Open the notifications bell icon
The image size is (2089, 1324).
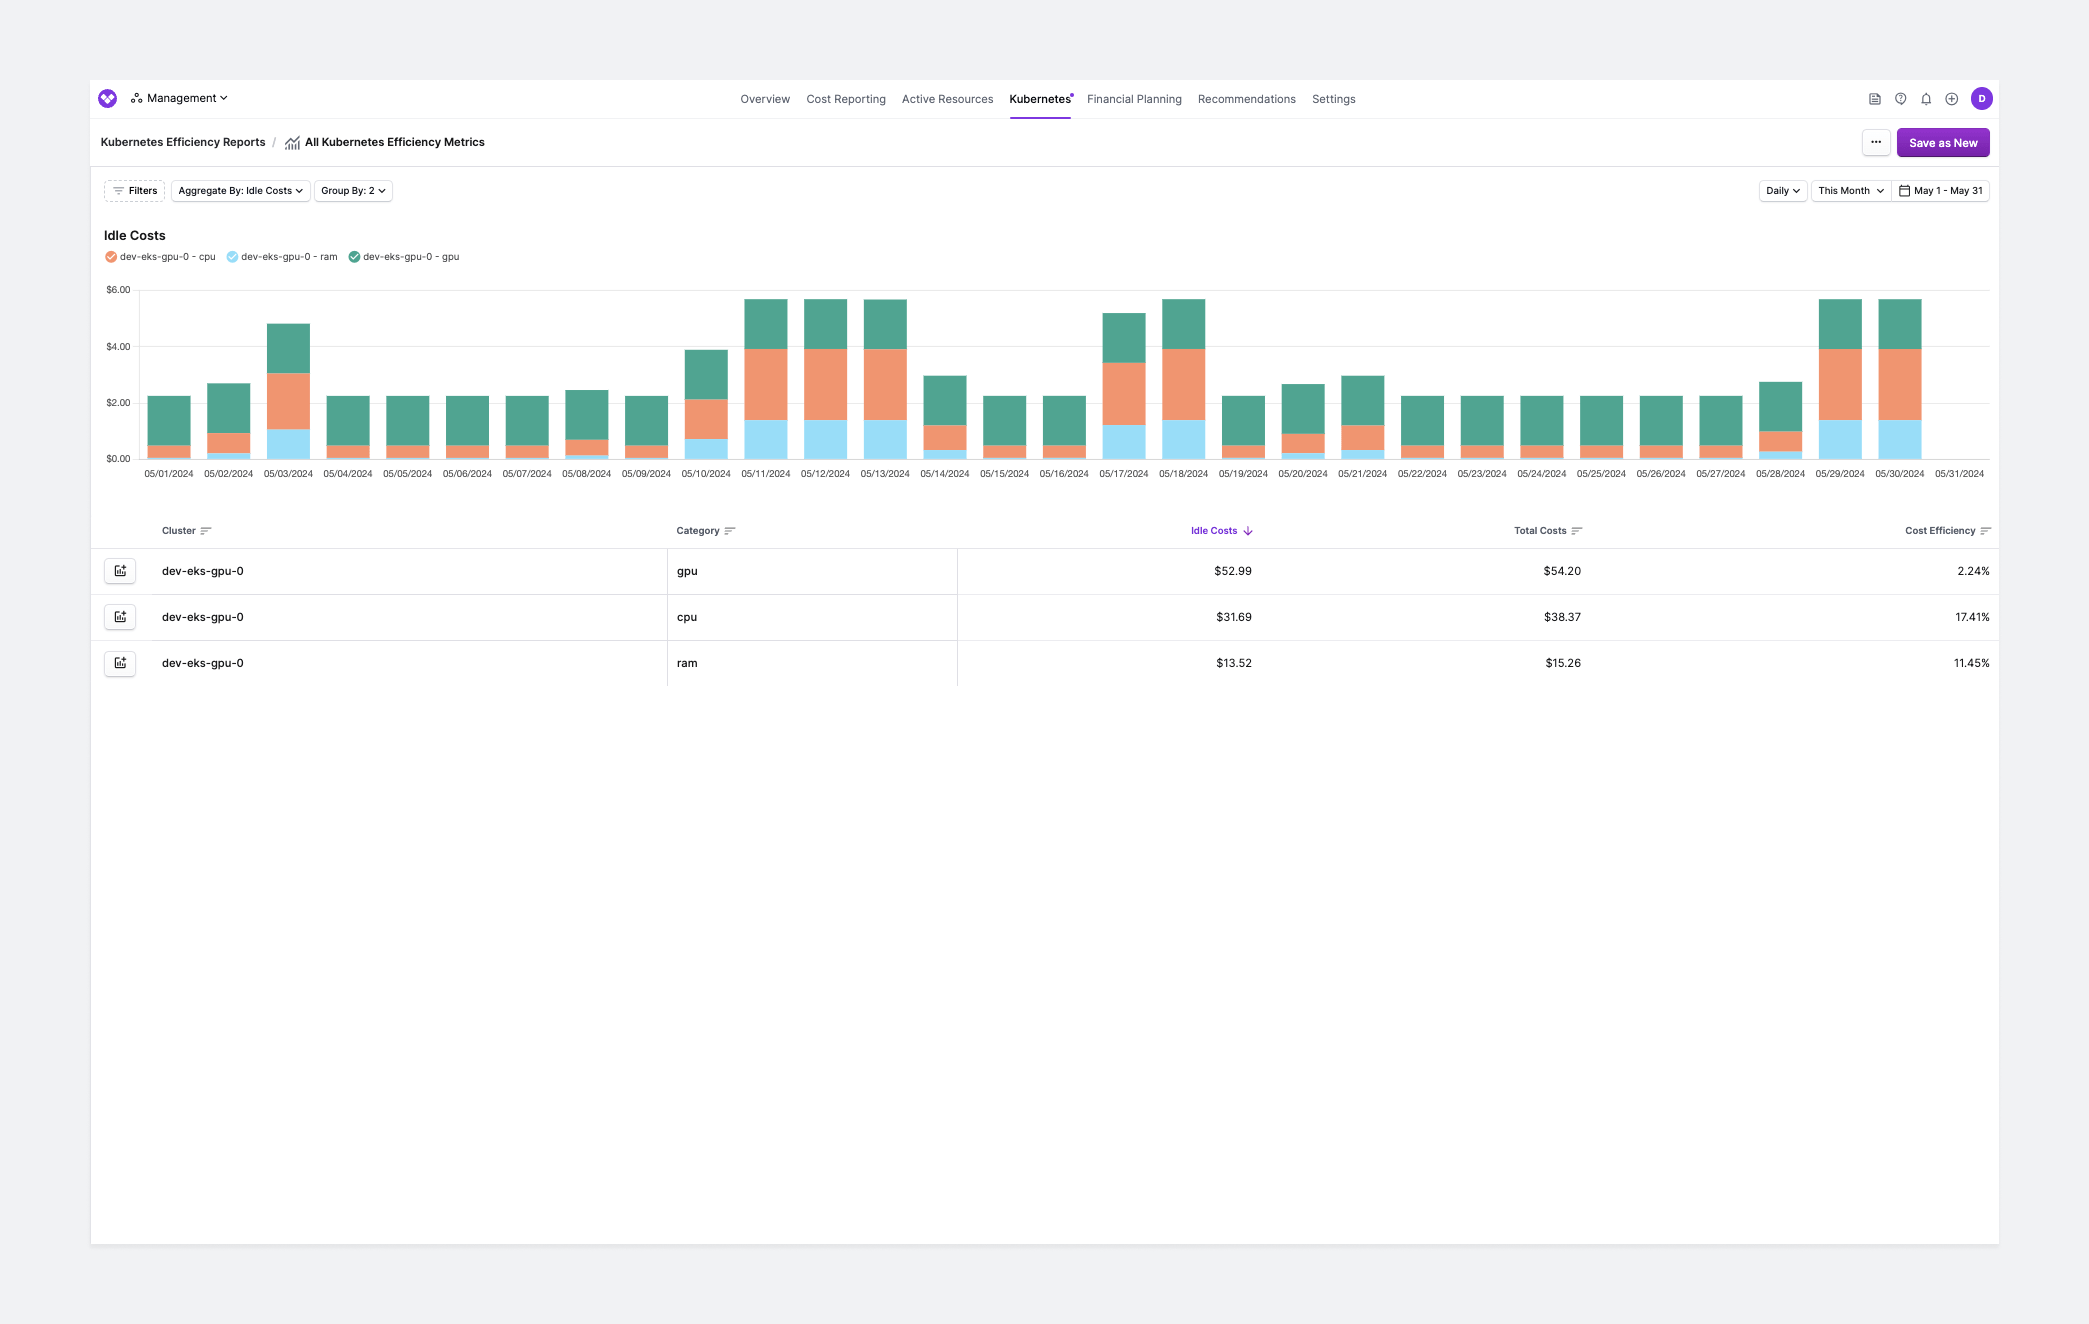click(x=1926, y=98)
